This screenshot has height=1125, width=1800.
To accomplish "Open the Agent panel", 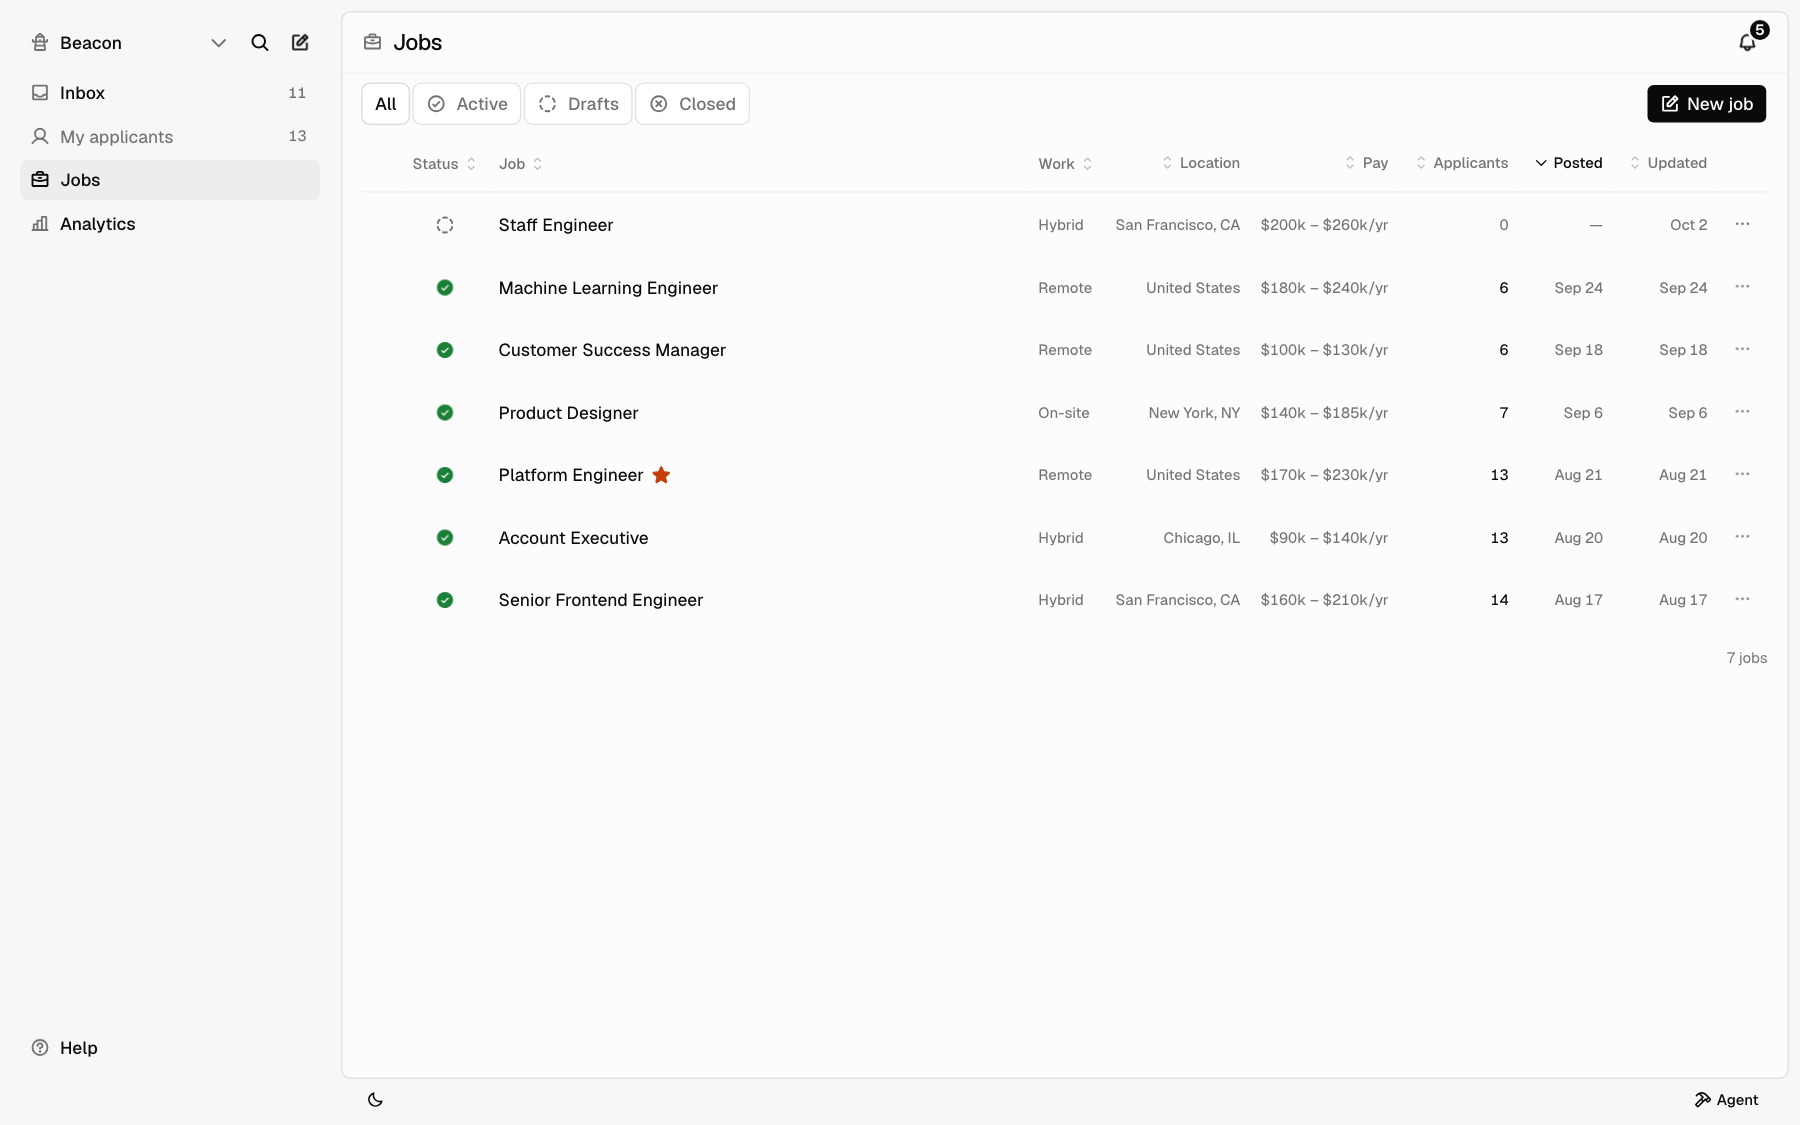I will pos(1726,1099).
